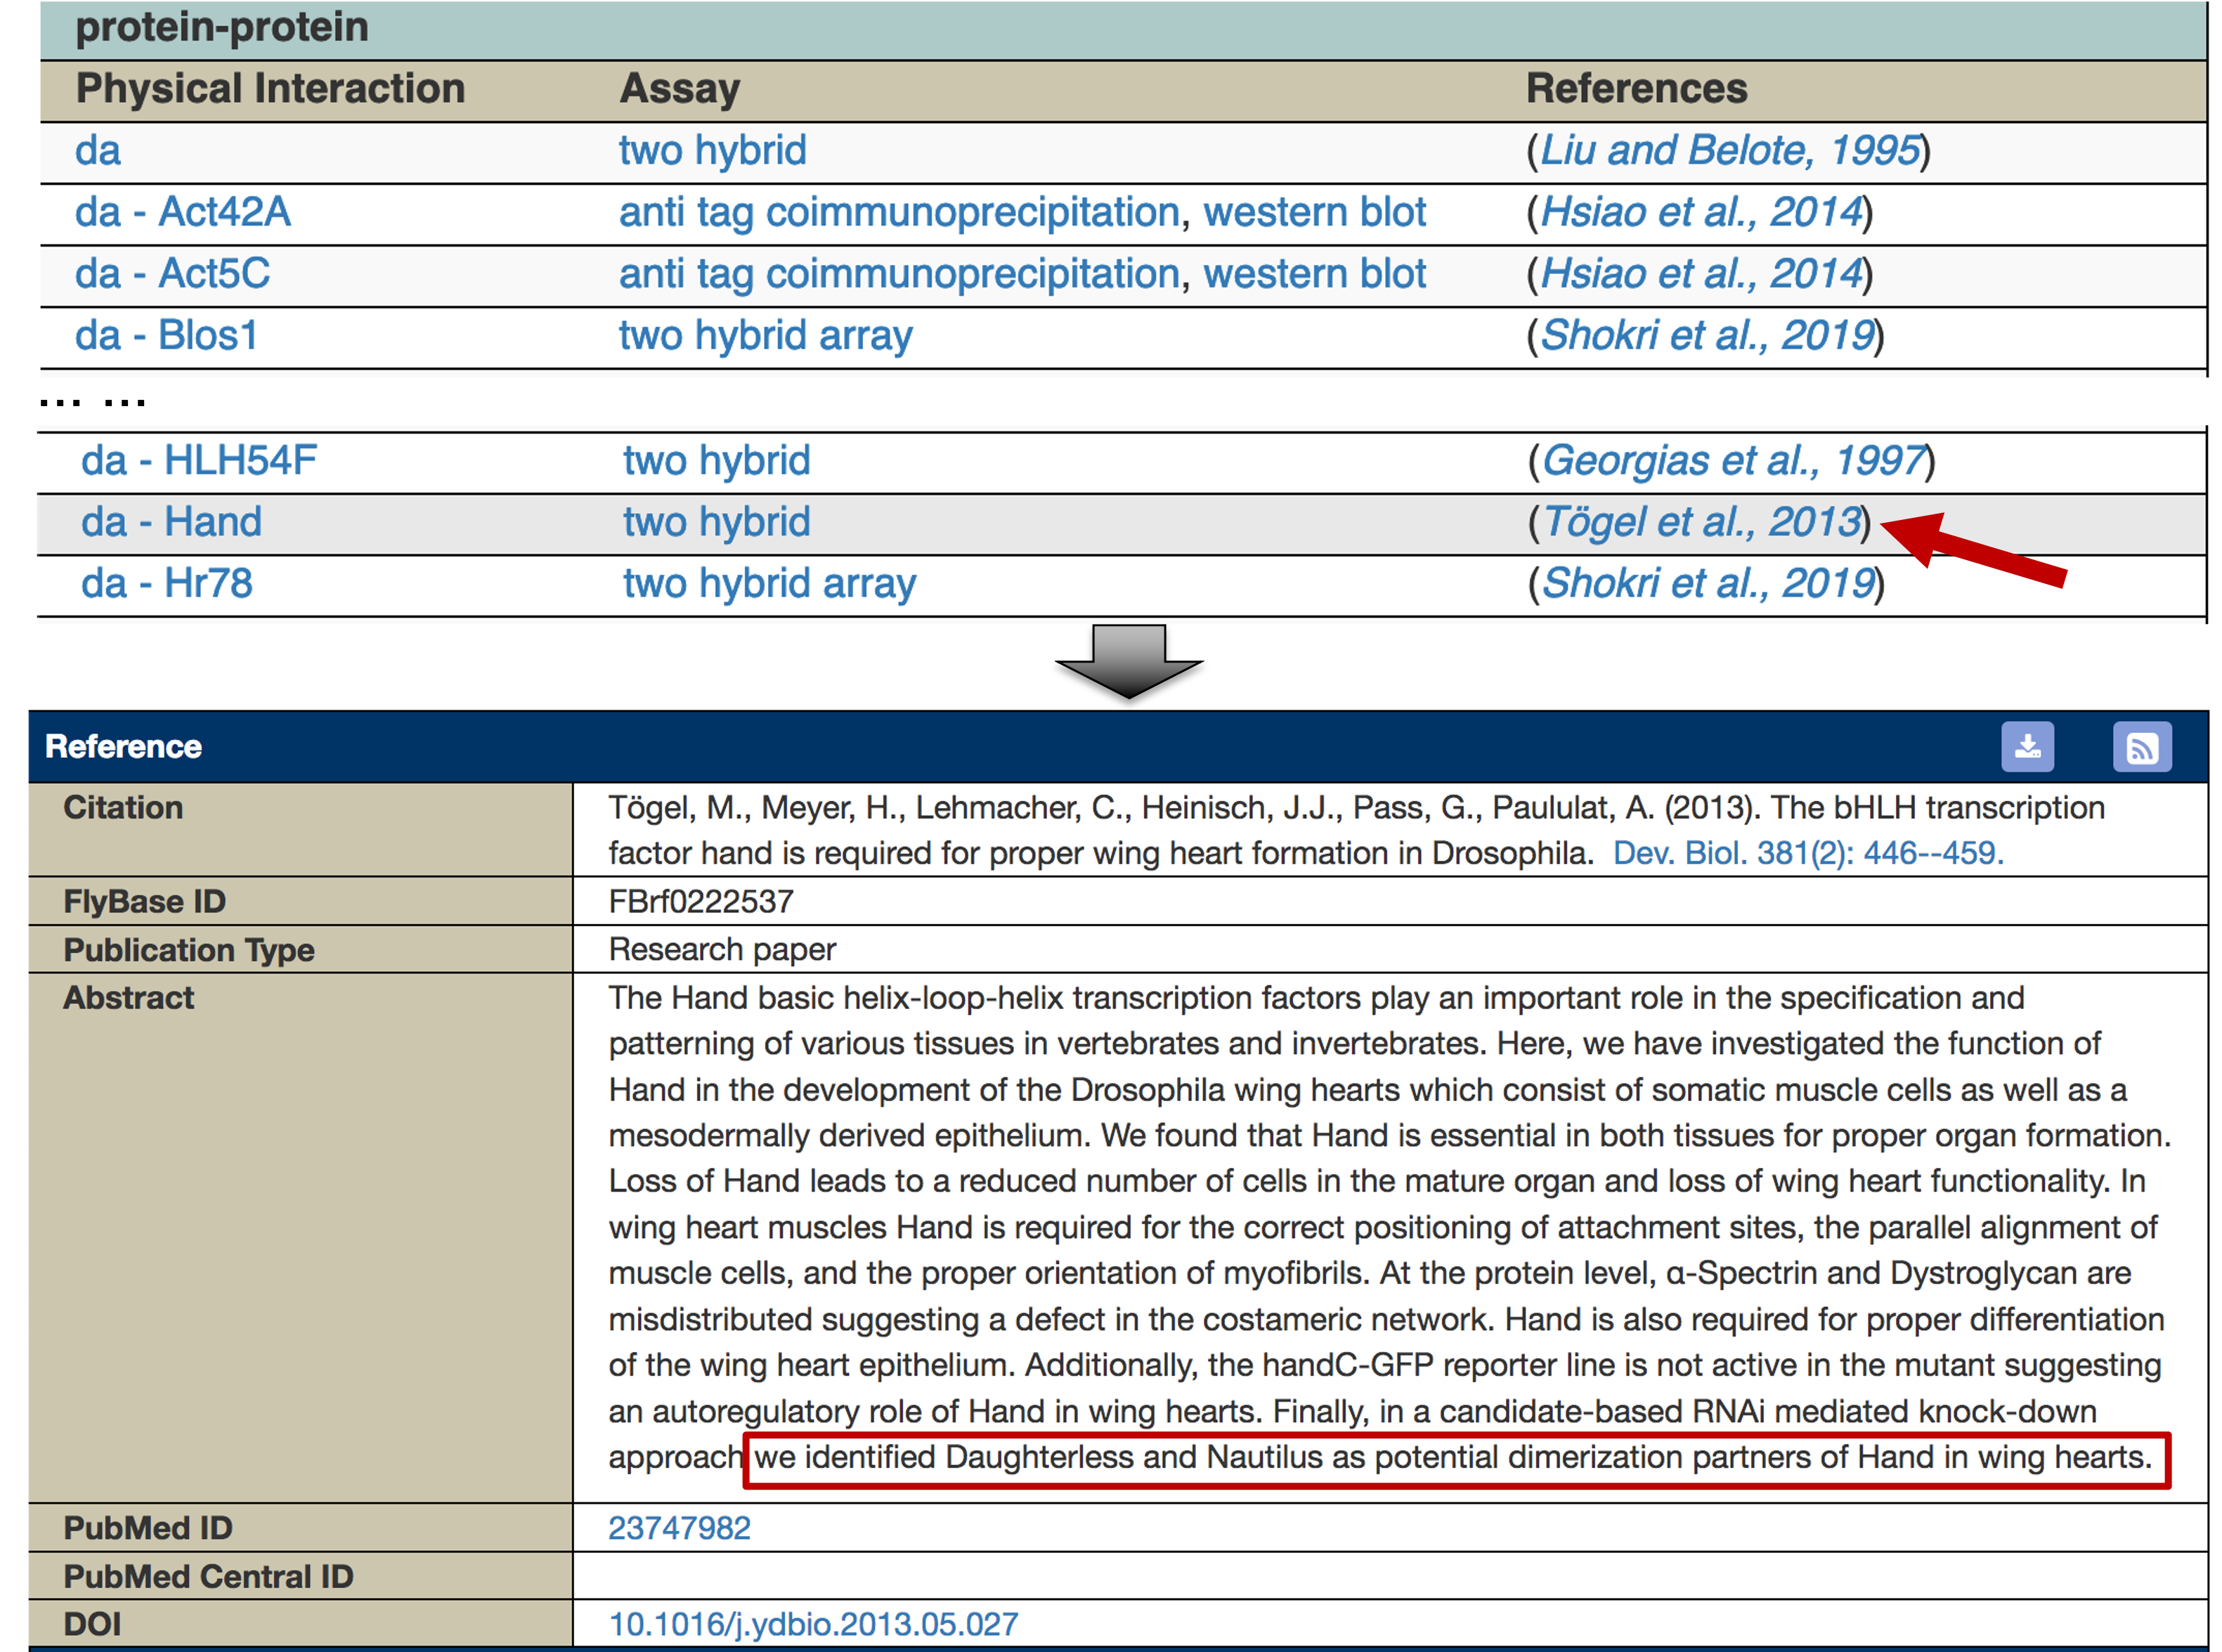This screenshot has width=2222, height=1652.
Task: Download the reference using the download icon
Action: [x=2027, y=746]
